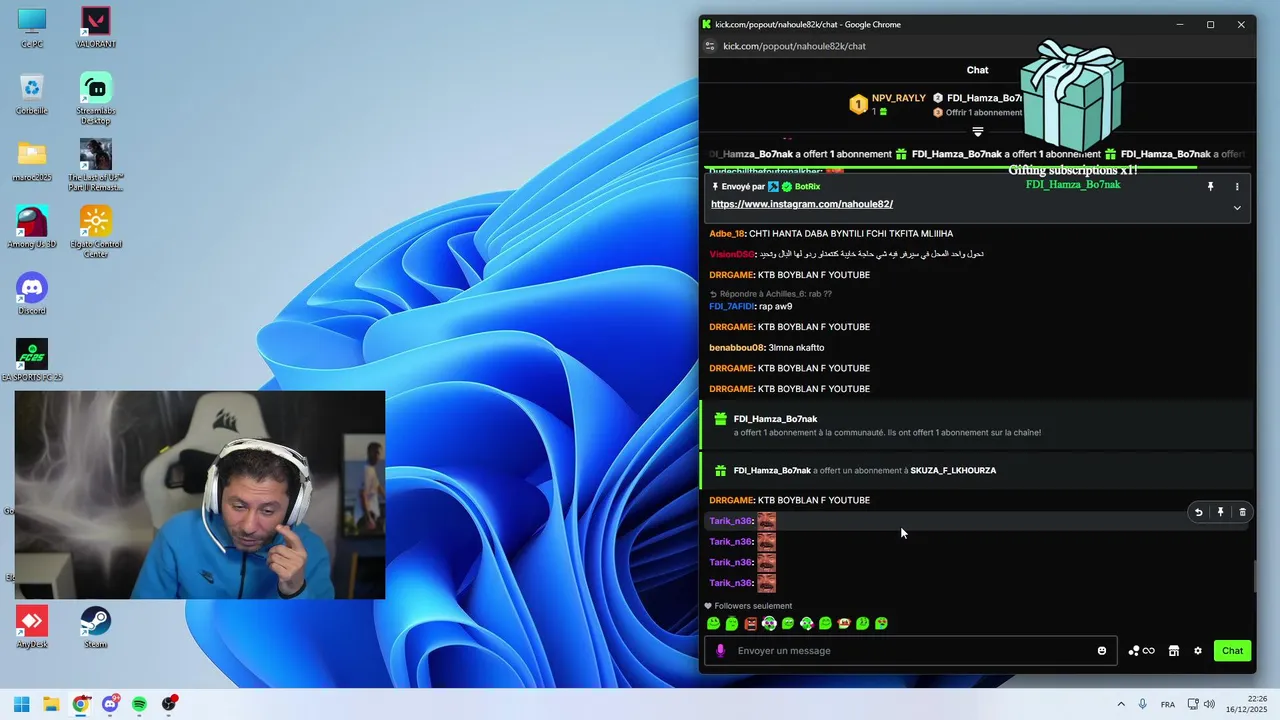Delete the hovered Tarik_n36 message
The image size is (1280, 720).
pos(1242,512)
